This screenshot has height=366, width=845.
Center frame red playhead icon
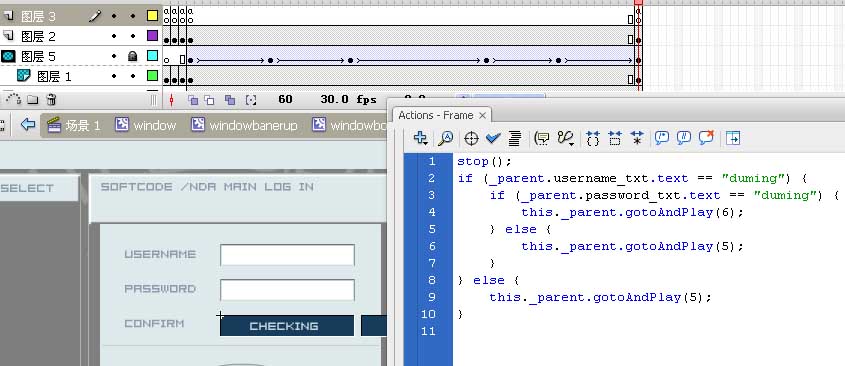(171, 100)
